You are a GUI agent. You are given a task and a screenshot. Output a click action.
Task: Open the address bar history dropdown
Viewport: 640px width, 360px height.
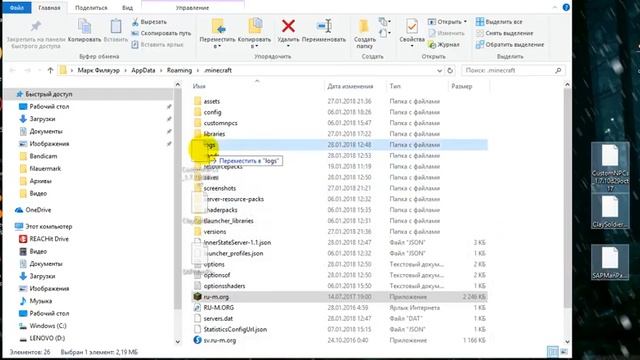439,70
